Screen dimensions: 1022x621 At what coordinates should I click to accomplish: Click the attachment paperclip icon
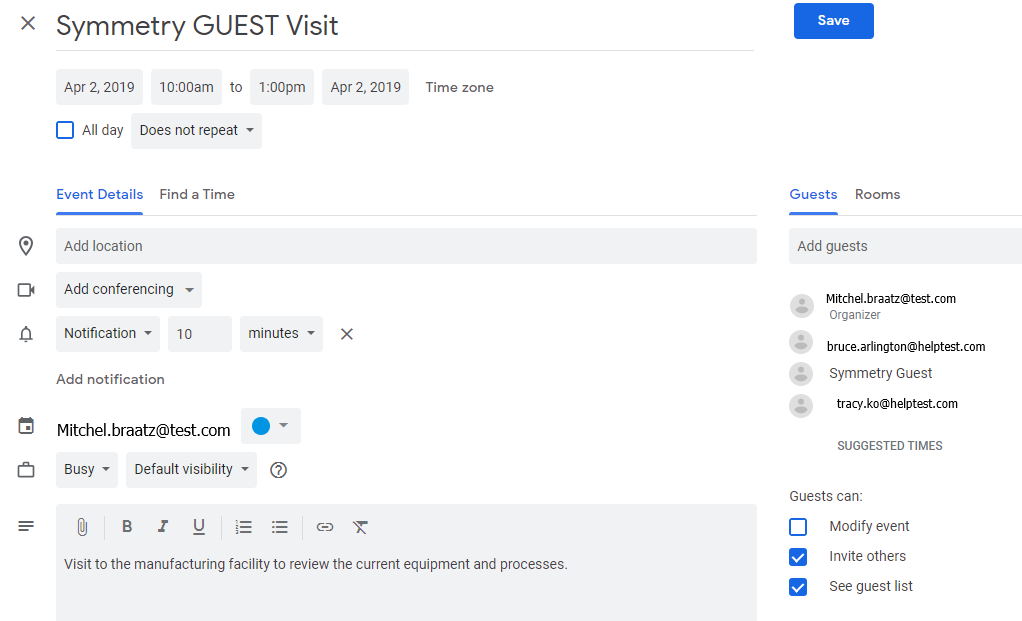click(82, 527)
